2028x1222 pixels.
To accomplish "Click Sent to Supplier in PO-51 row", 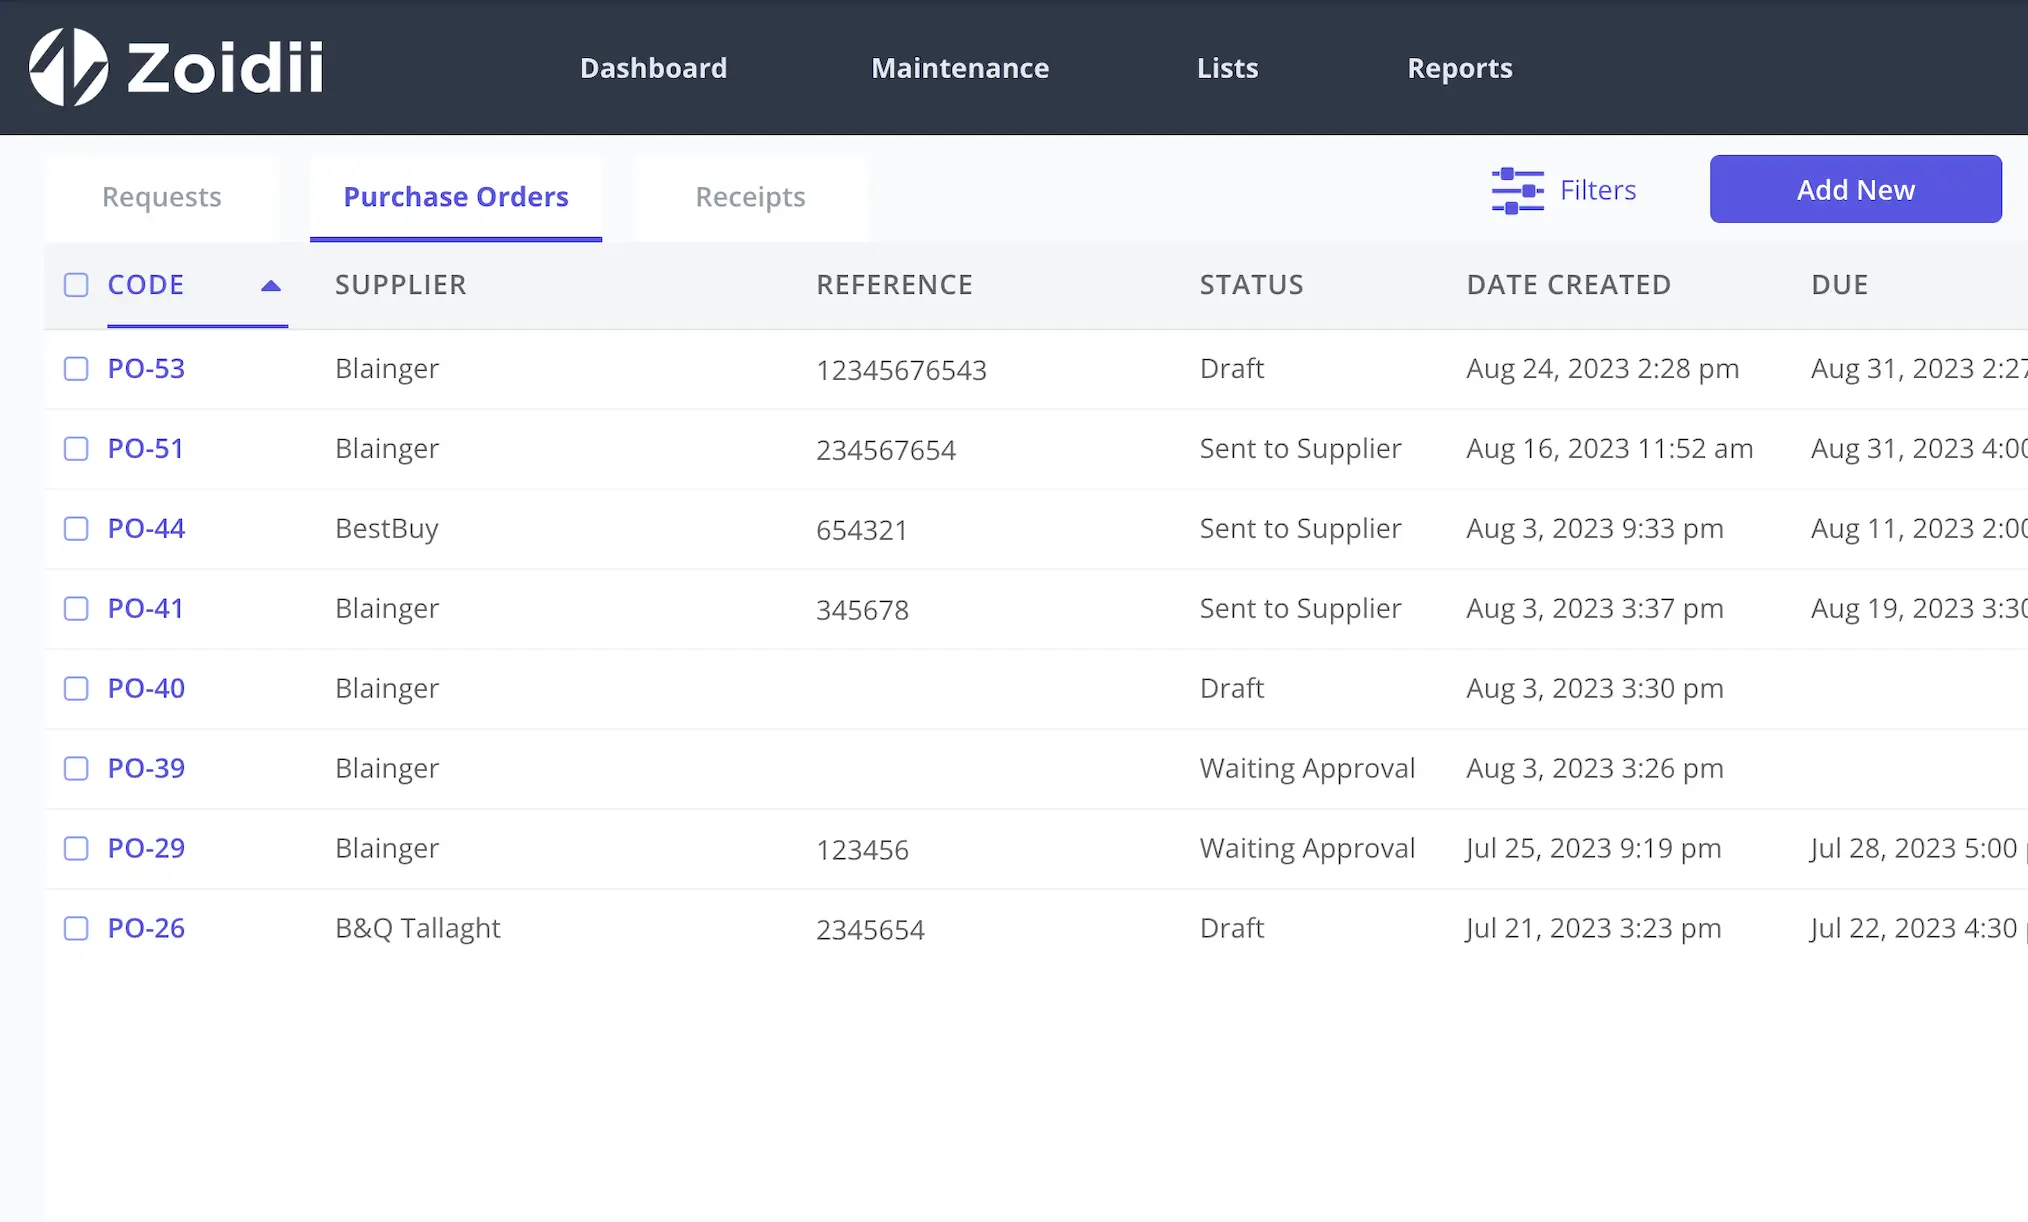I will (x=1300, y=449).
